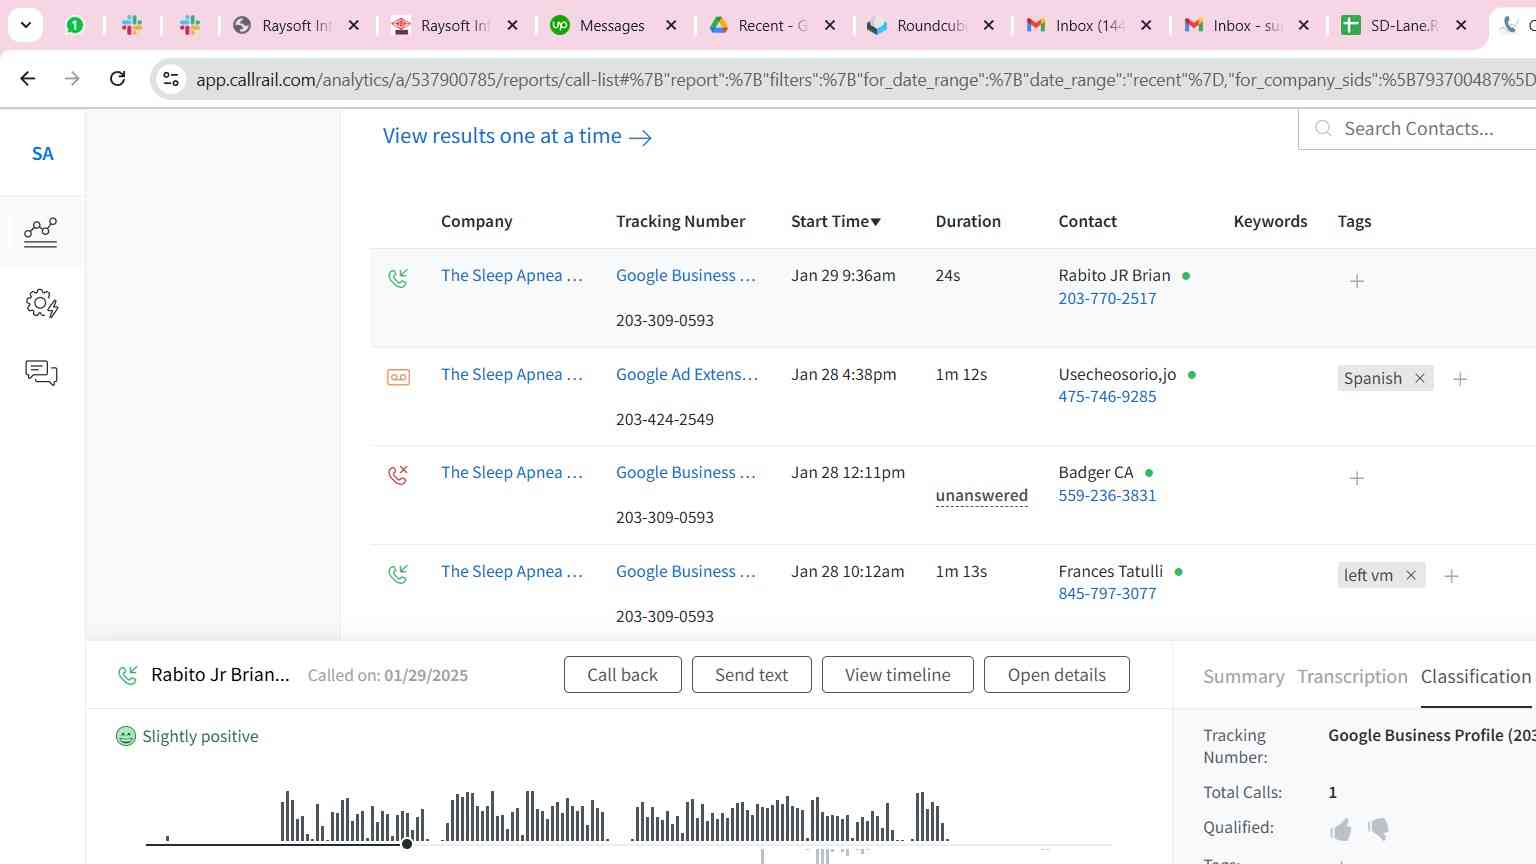Switch to the first Gmail Inbox (144 browser tab
Screen dimensions: 1536x864
1088,26
